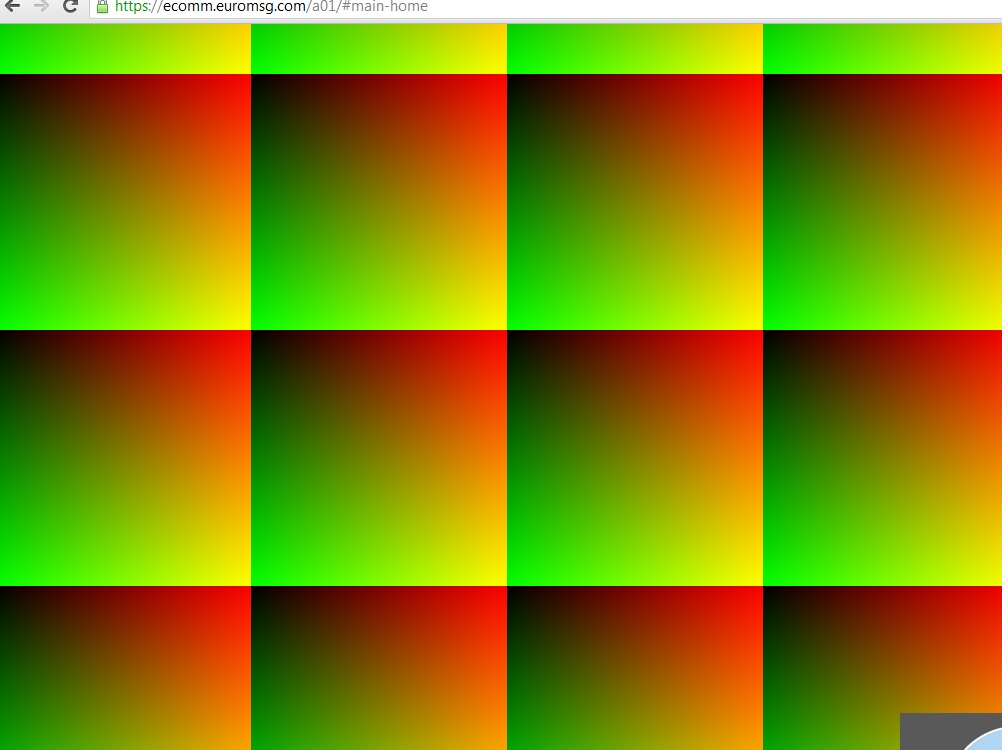
Task: Click the green SSL padlock icon
Action: click(102, 7)
